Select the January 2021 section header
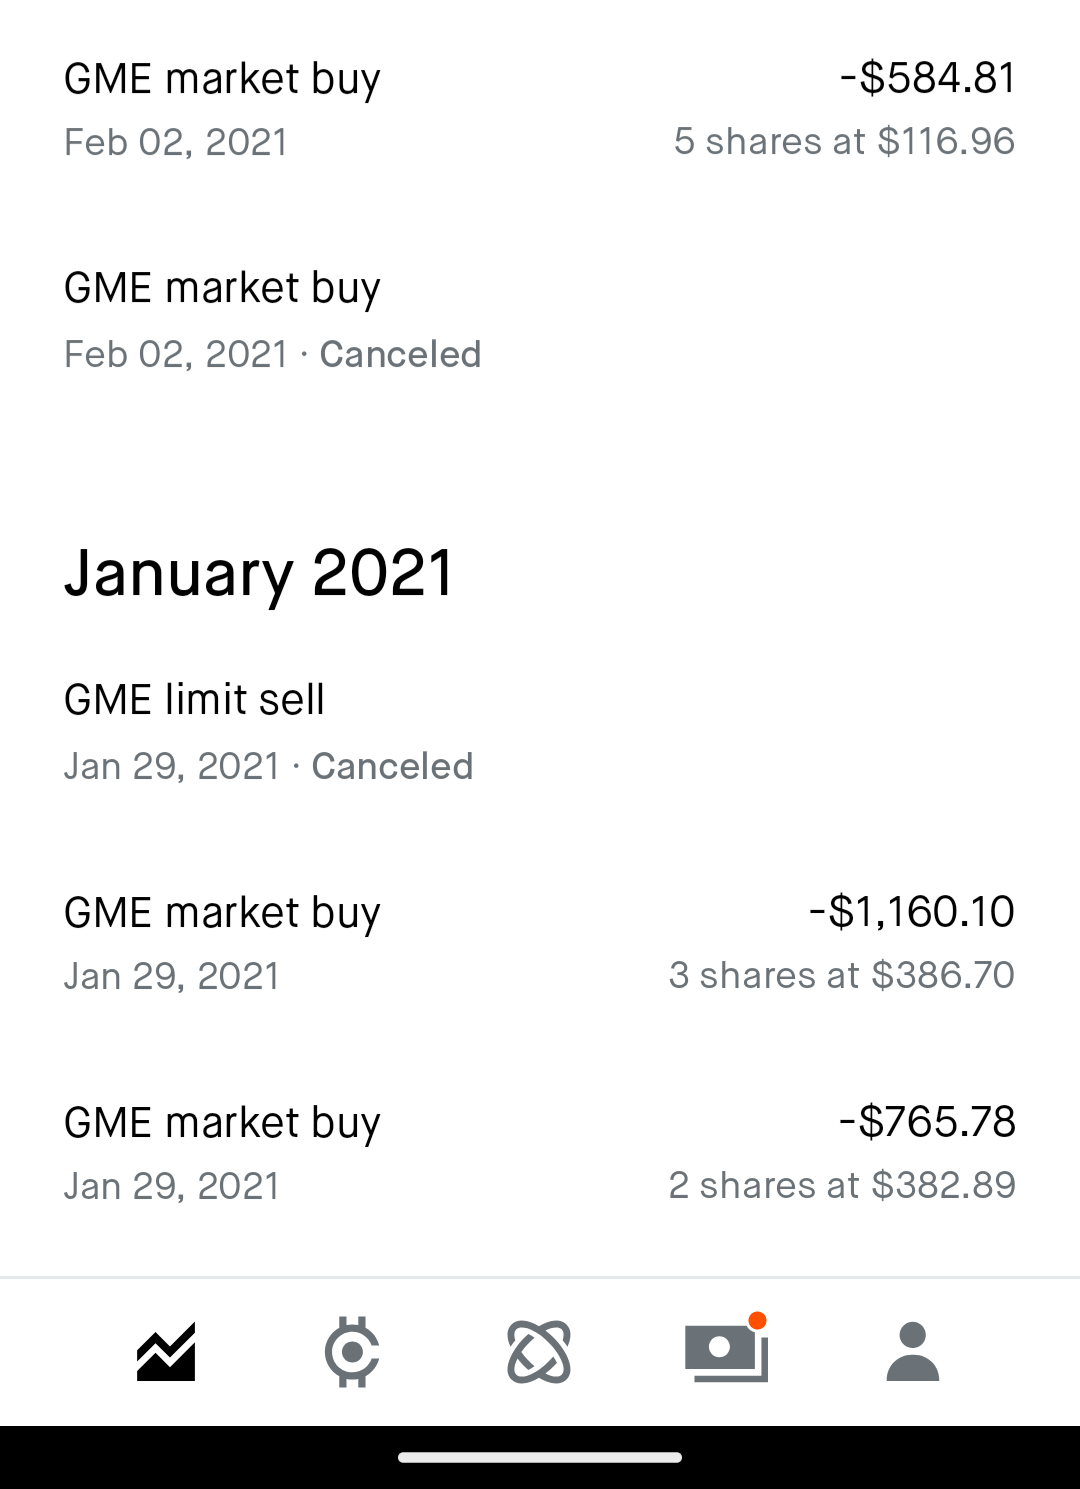 [x=259, y=573]
